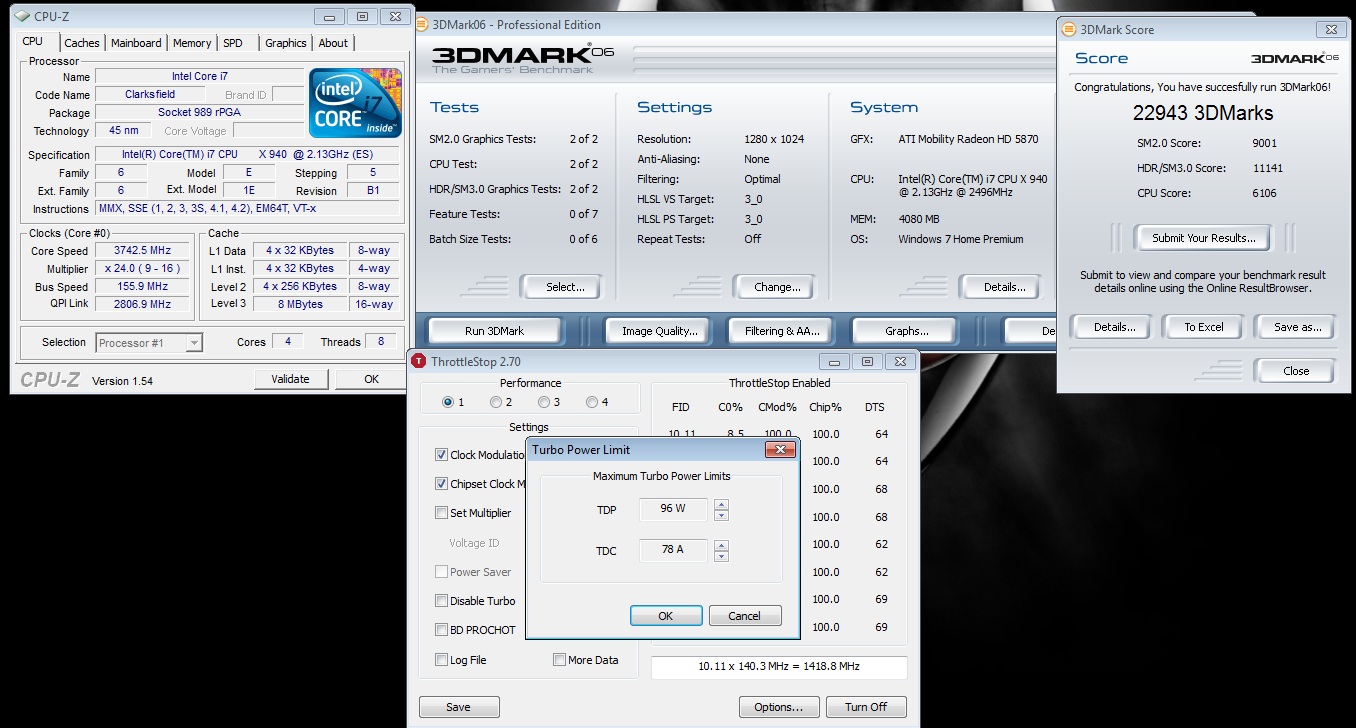Click OK in Turbo Power Limit dialog
Screen dimensions: 1356x728
tap(666, 616)
